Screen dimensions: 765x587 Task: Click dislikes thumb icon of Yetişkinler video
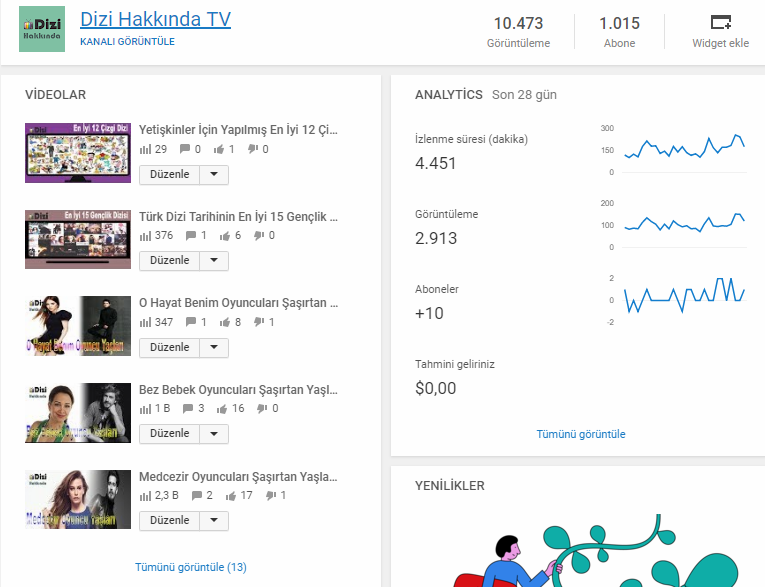click(253, 149)
